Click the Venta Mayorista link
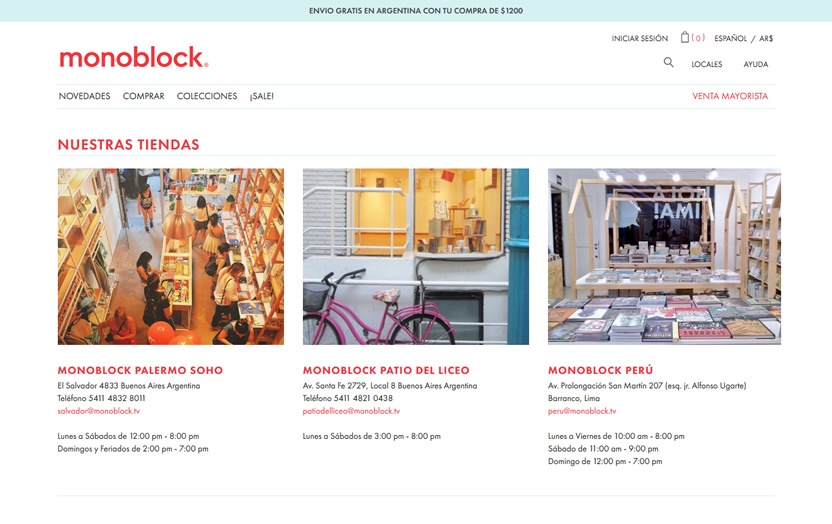The height and width of the screenshot is (524, 832). click(730, 96)
